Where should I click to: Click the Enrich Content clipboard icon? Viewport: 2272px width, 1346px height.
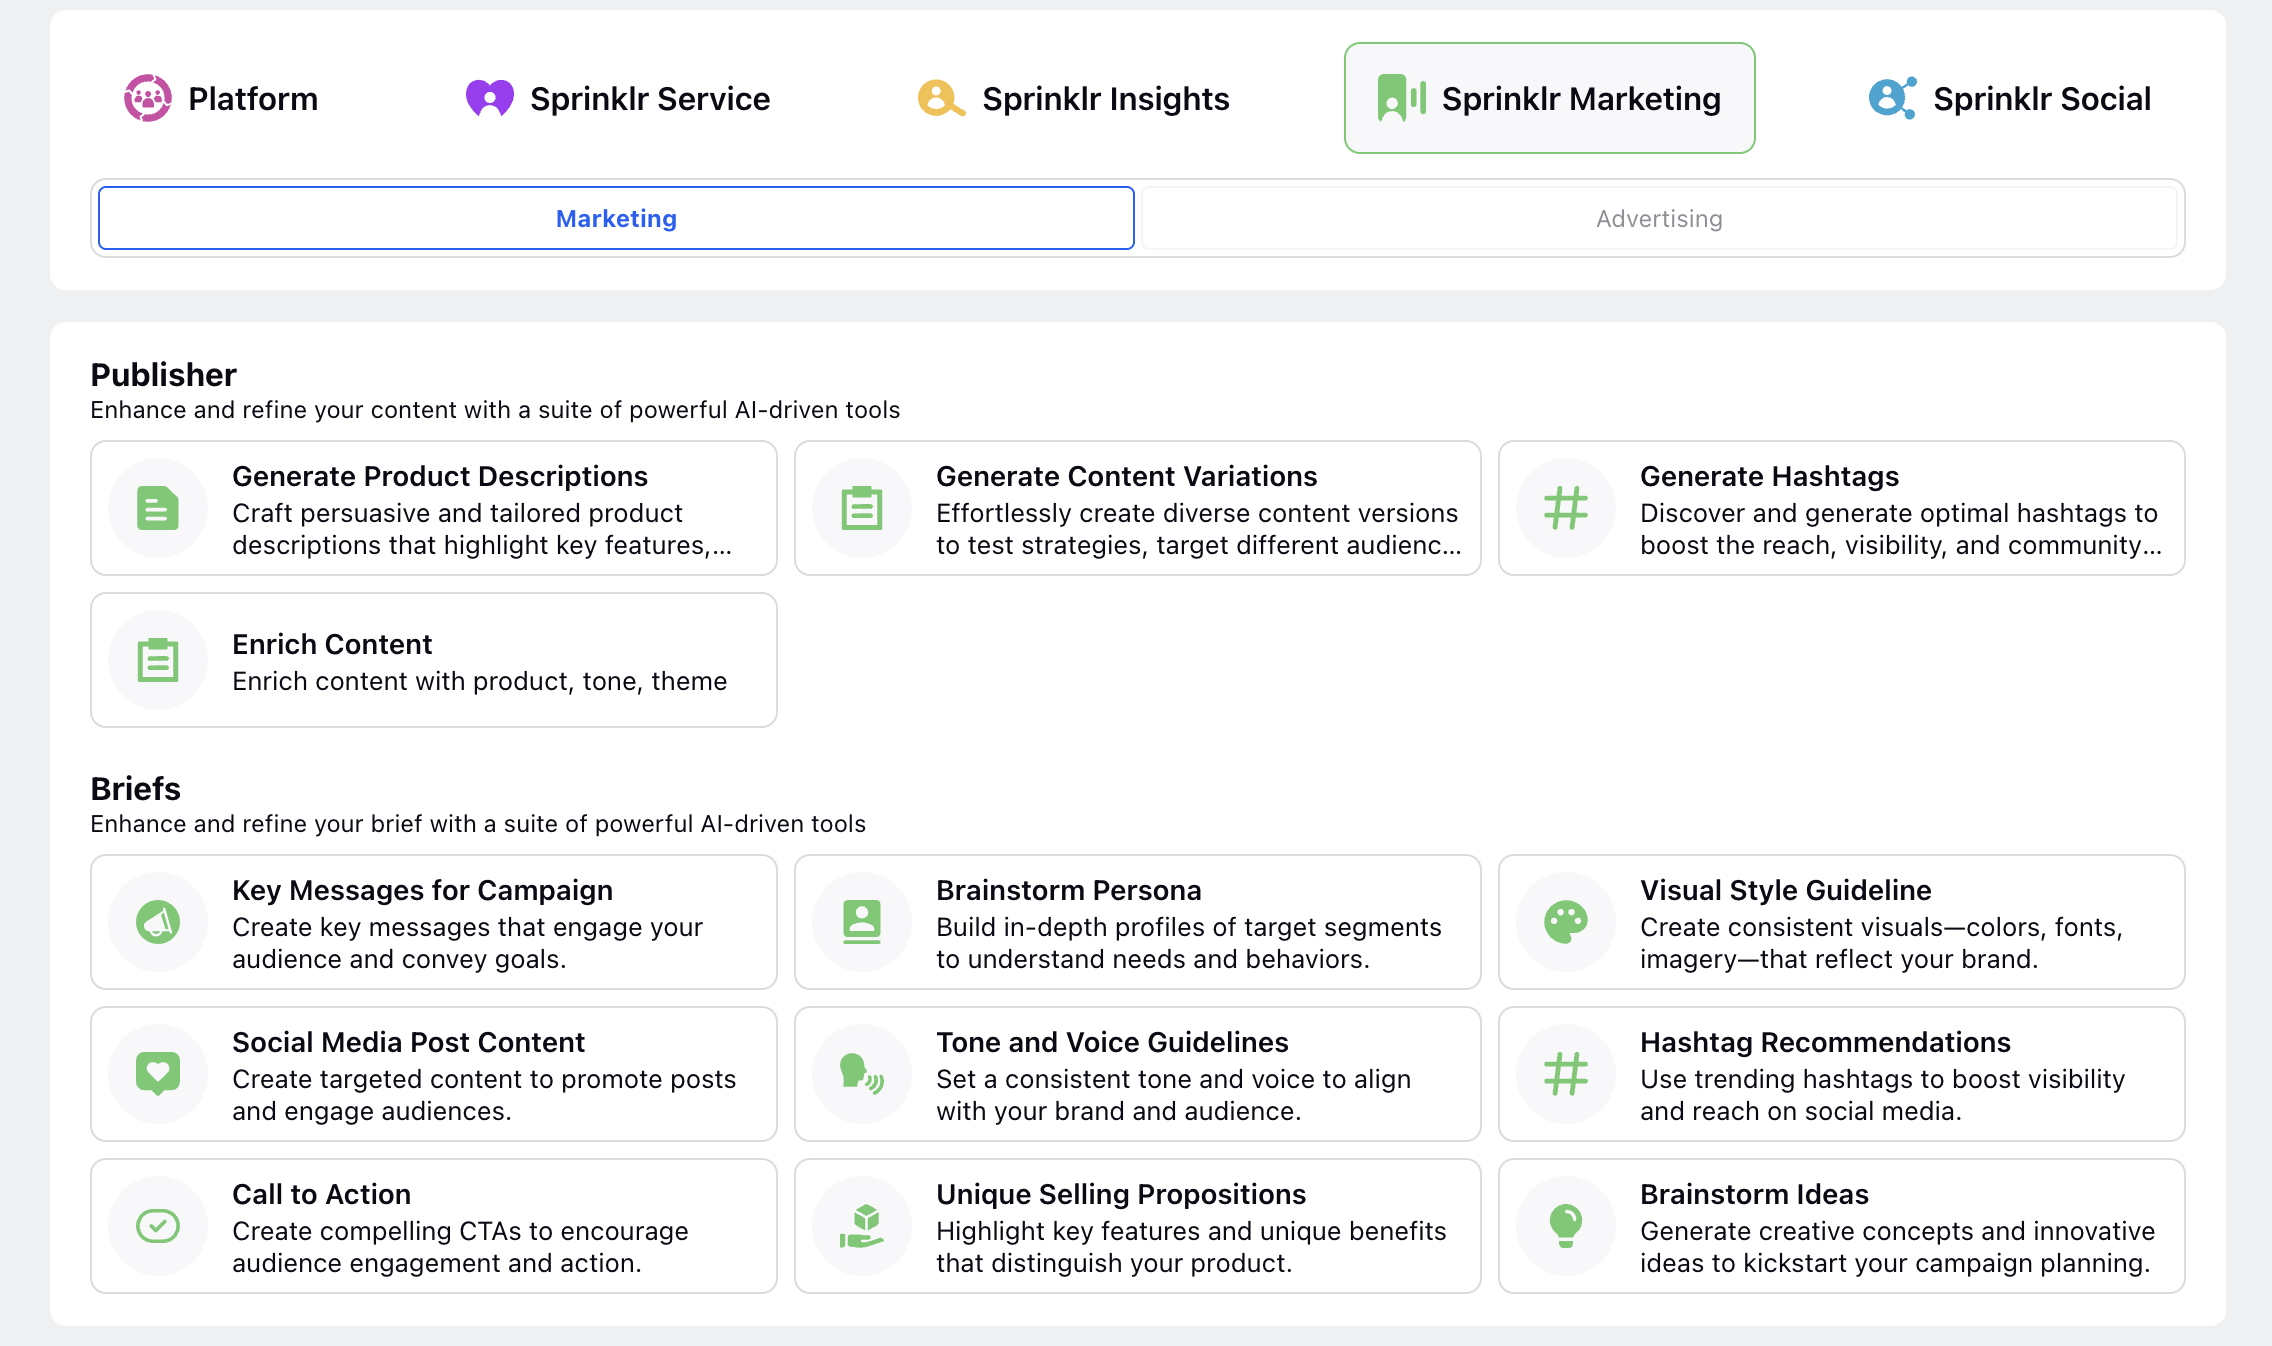(158, 660)
